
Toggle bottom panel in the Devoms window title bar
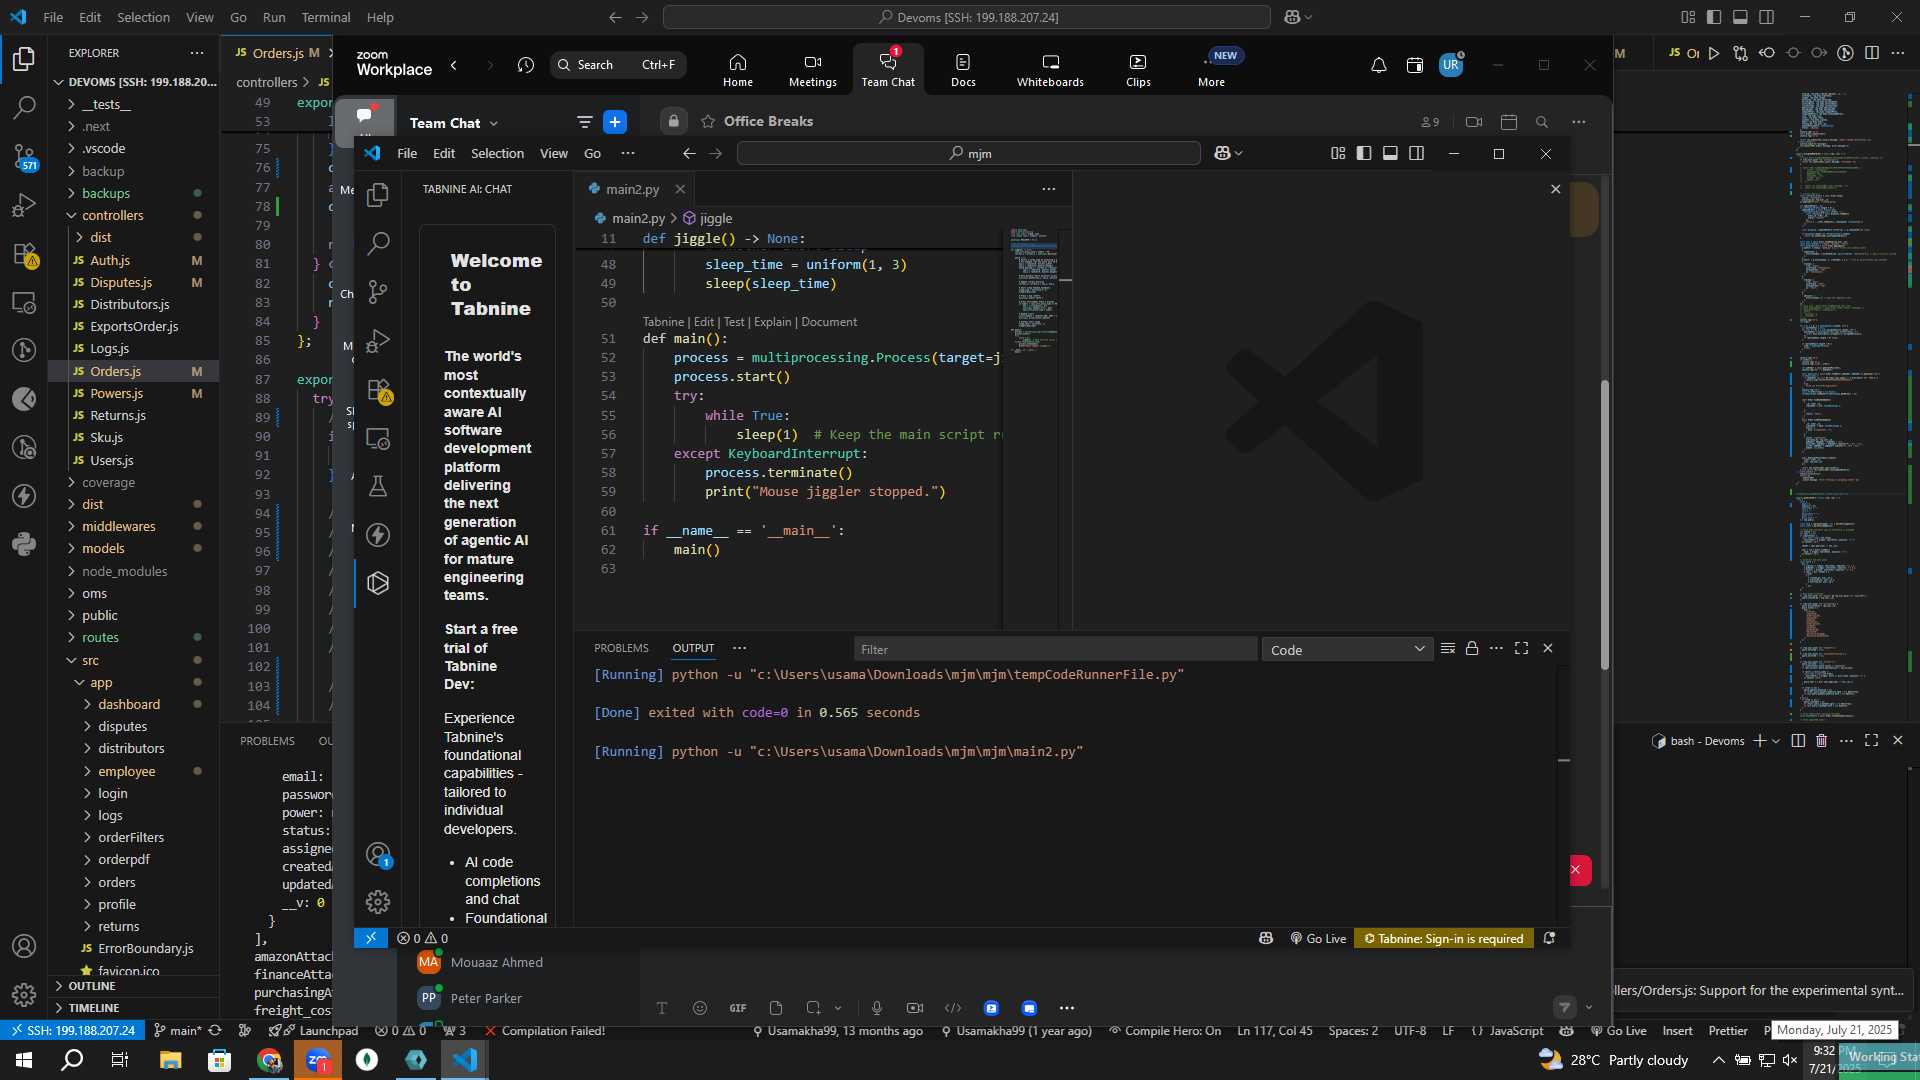point(1740,17)
